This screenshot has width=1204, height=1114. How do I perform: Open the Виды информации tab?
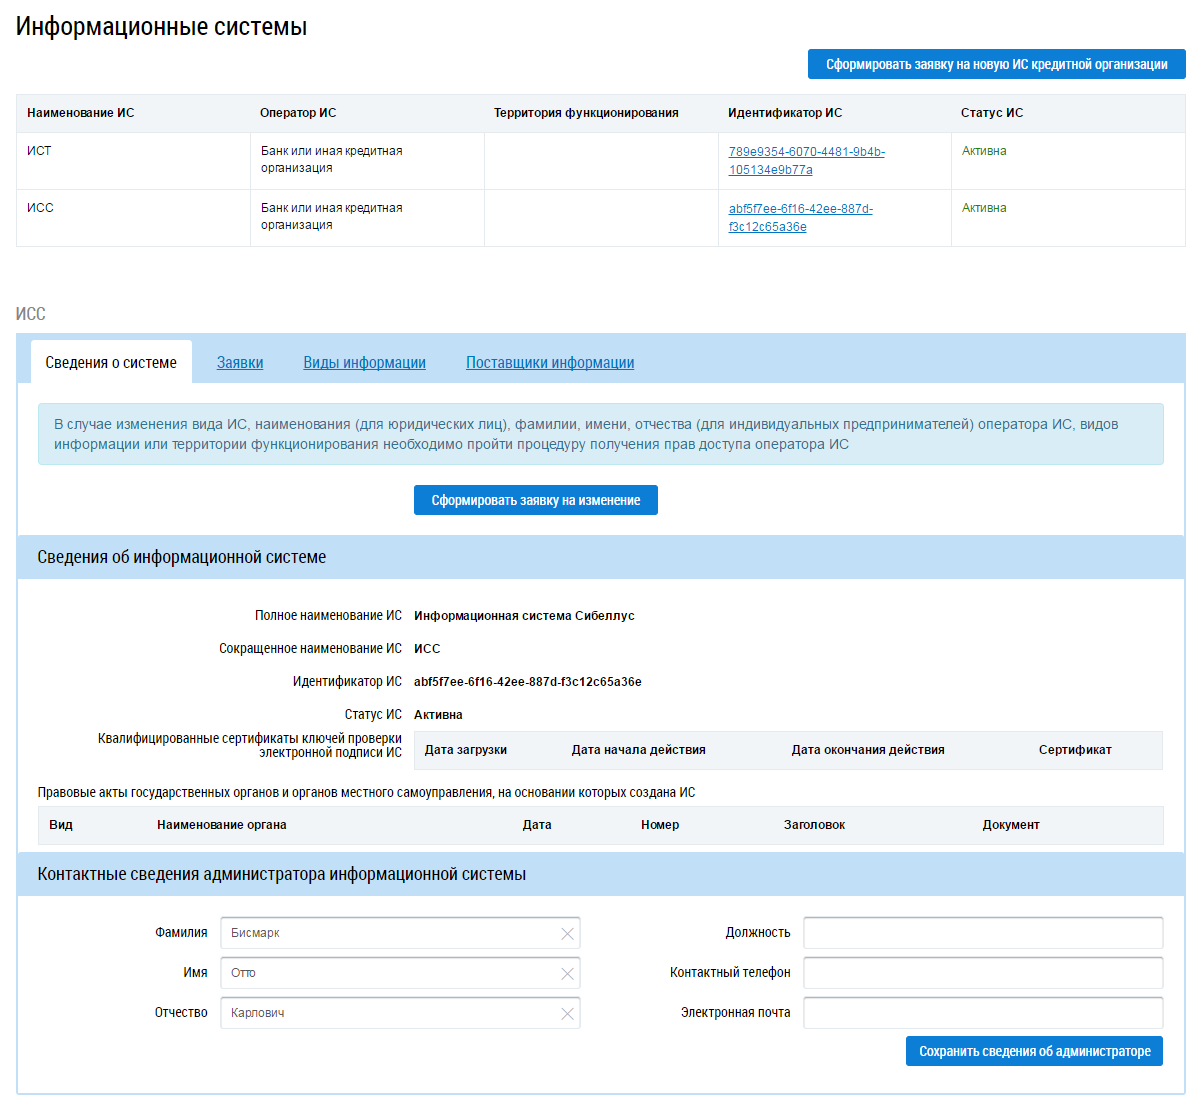coord(364,363)
